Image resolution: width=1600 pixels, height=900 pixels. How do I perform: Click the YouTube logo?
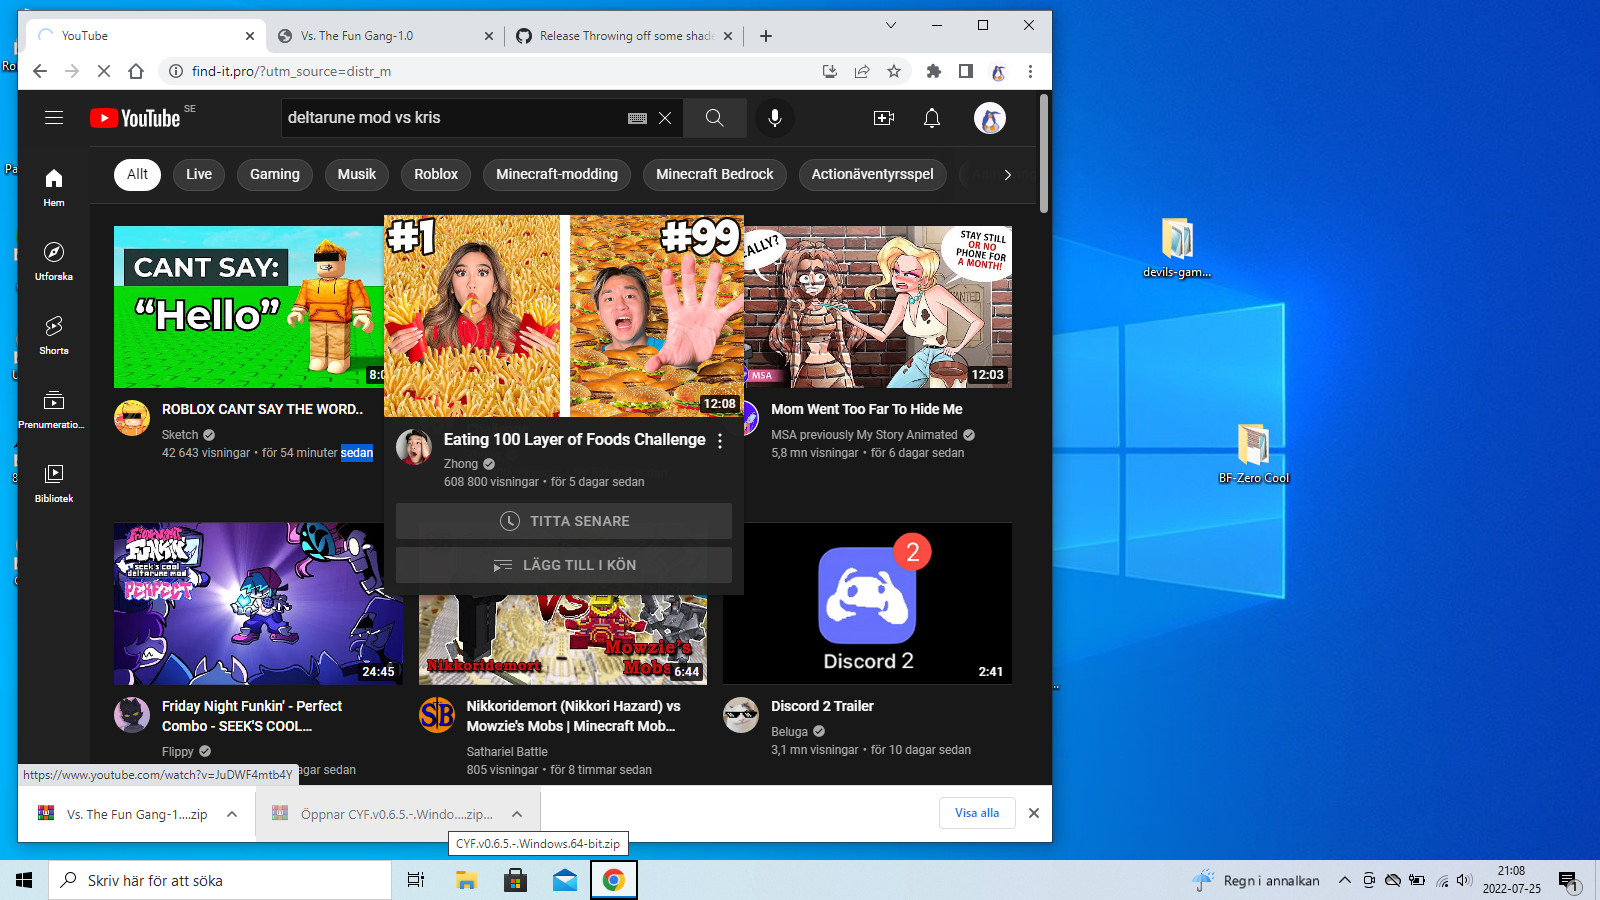coord(135,118)
